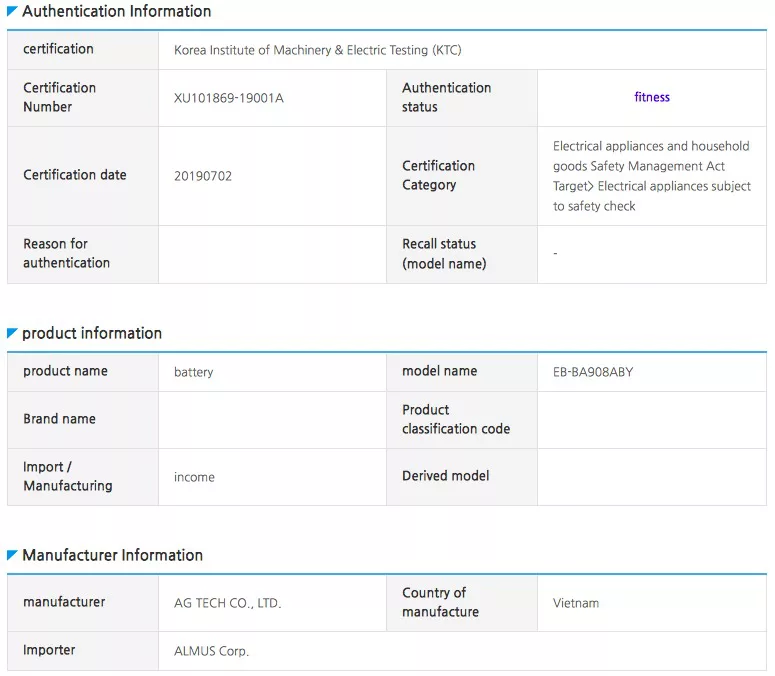Click the Manufacturer Information section heading
This screenshot has width=775, height=676.
113,555
